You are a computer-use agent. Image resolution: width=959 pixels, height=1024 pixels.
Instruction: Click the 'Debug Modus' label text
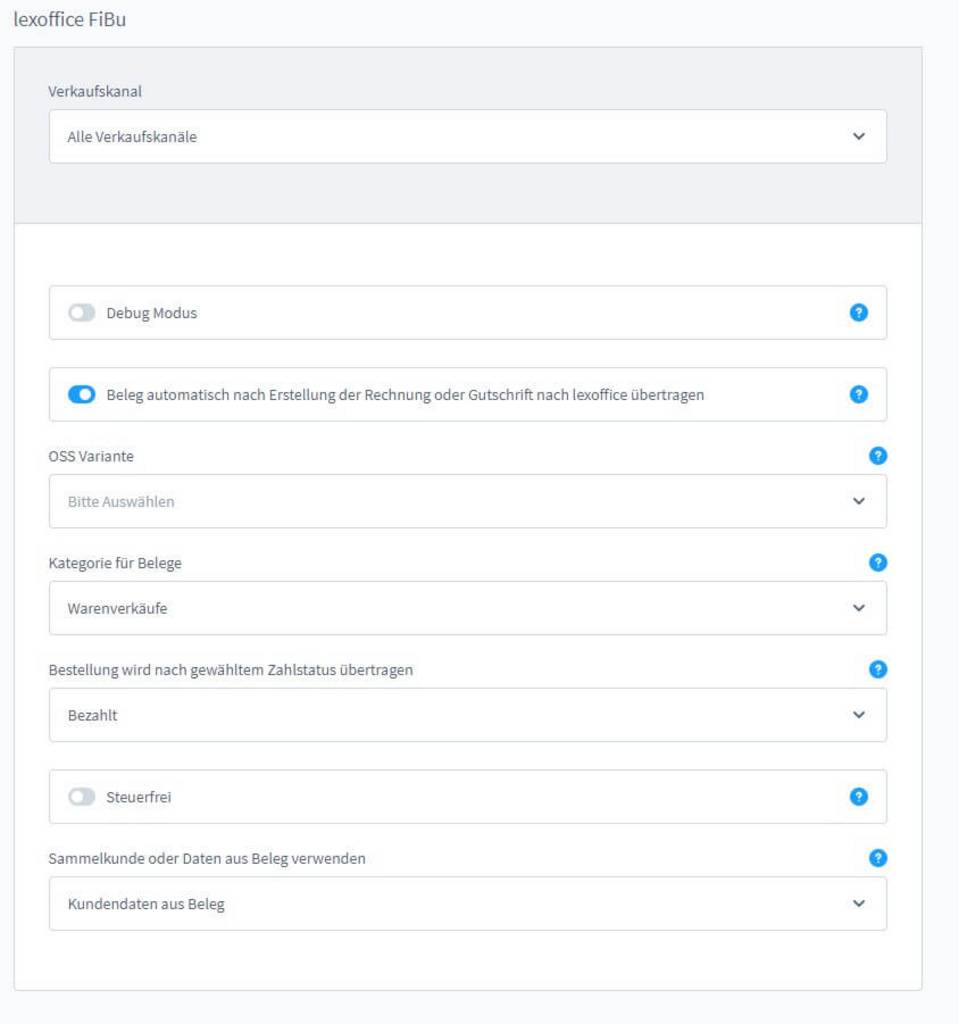[x=152, y=313]
